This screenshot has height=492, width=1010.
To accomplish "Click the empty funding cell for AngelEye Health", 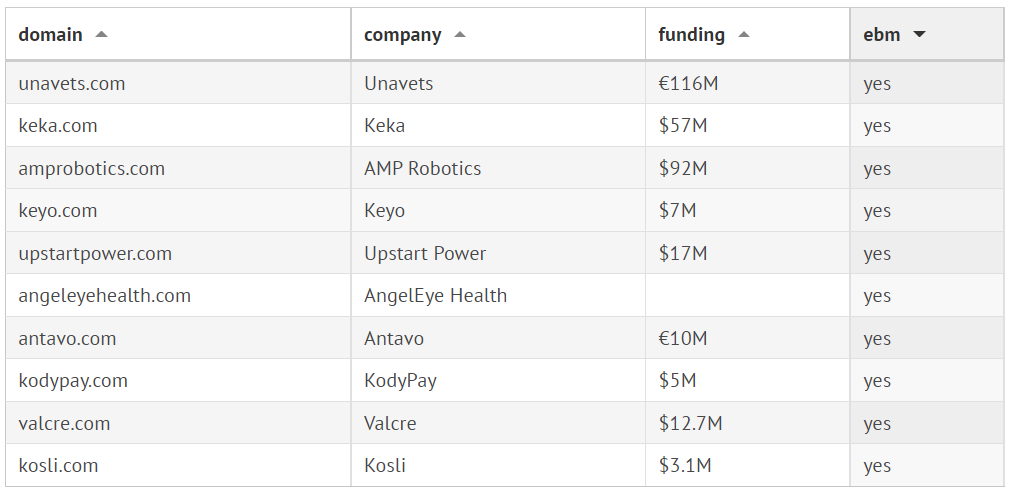I will 747,296.
